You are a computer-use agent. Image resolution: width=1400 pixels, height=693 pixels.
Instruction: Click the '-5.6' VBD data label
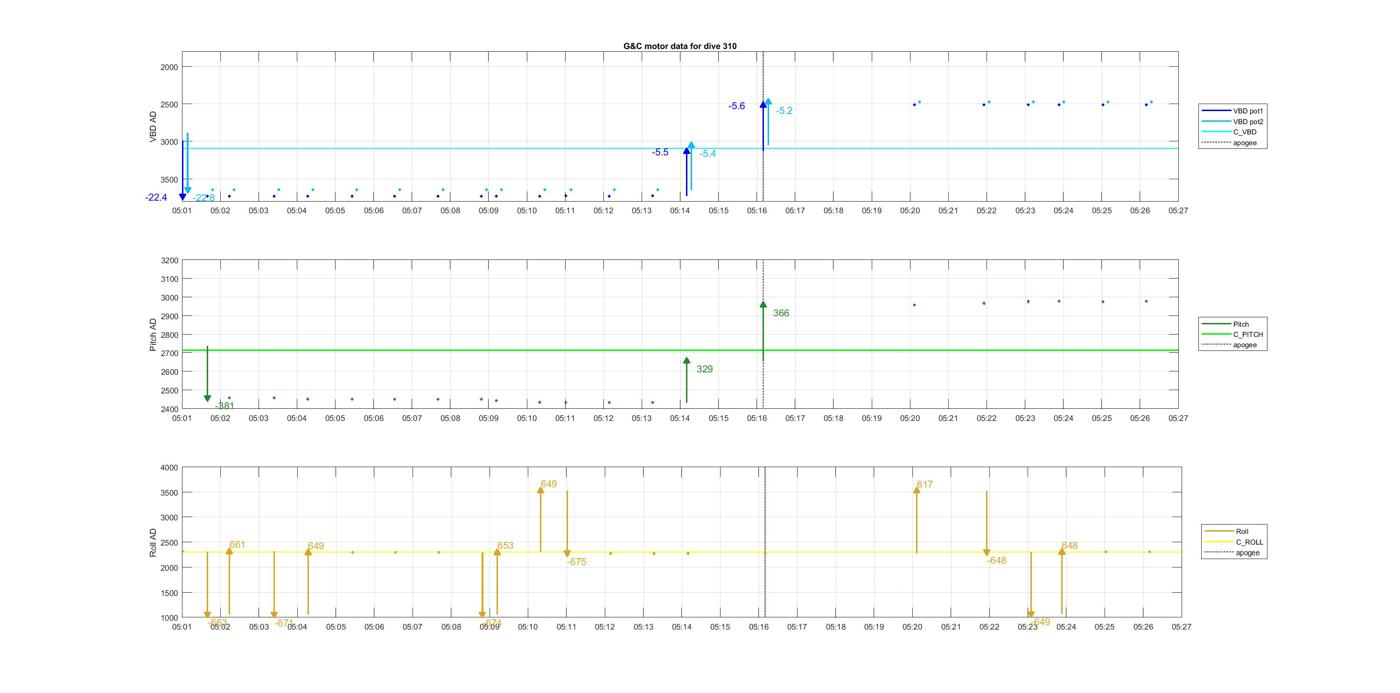pos(737,106)
